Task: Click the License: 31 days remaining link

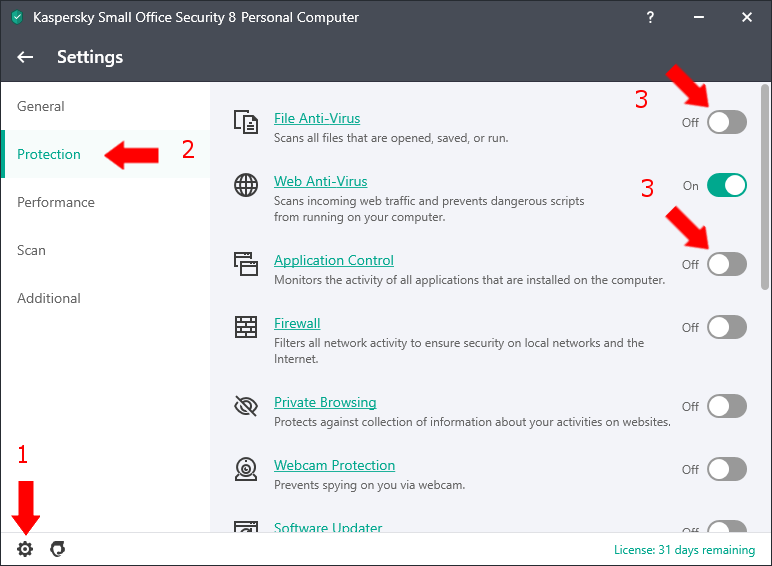Action: [684, 550]
